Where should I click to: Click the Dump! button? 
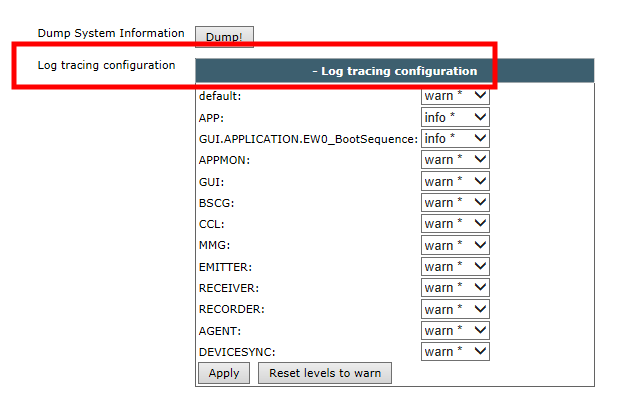point(224,37)
